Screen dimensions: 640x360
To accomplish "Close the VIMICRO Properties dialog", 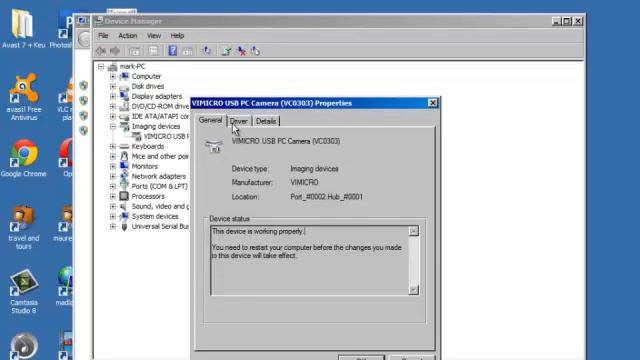I will click(433, 103).
